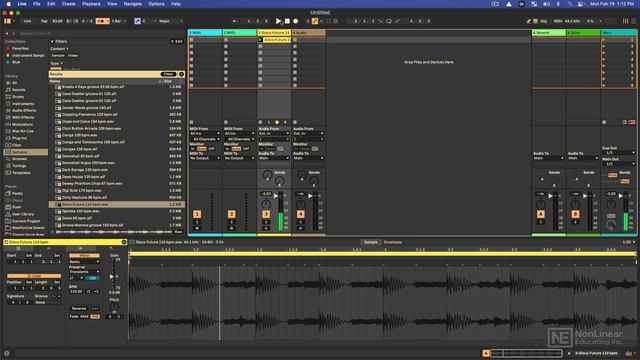Screen dimensions: 640x360
Task: Select Deep House 120 bpm file
Action: click(117, 177)
